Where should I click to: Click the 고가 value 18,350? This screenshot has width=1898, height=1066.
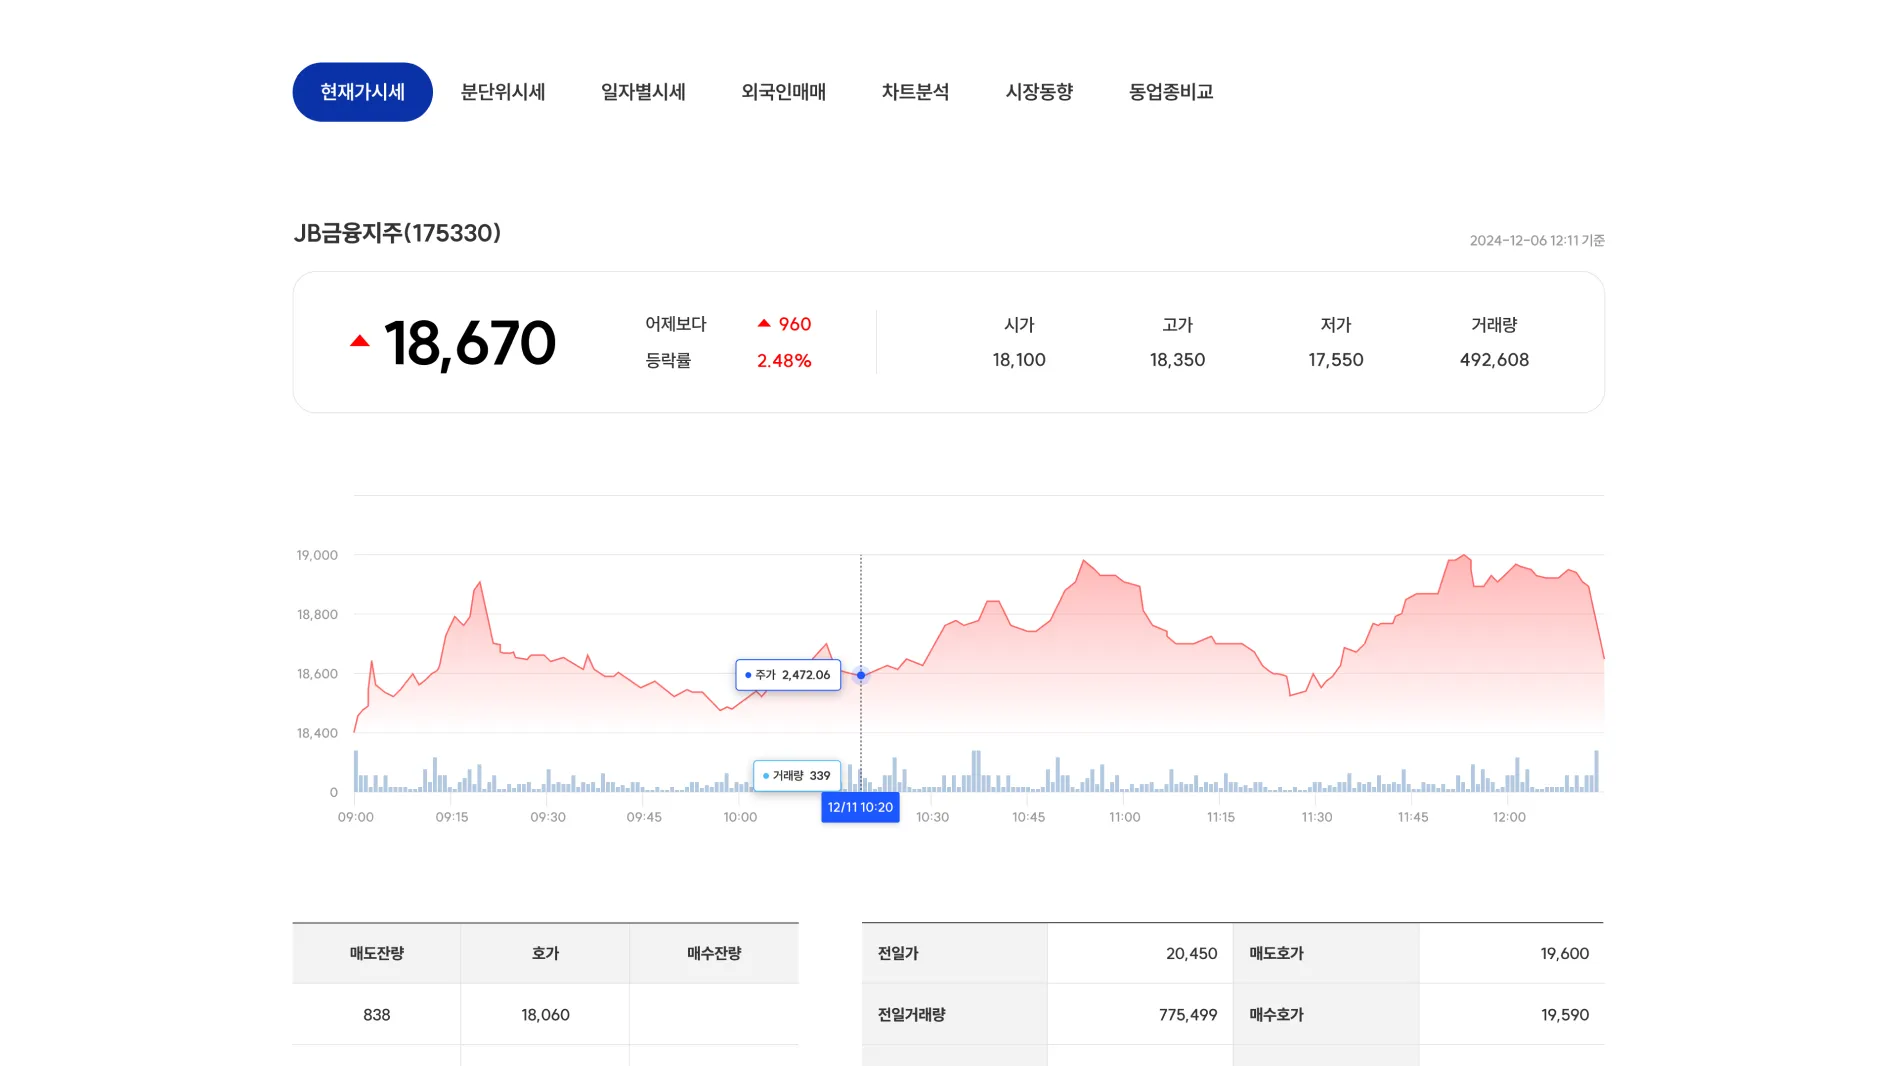(1177, 360)
